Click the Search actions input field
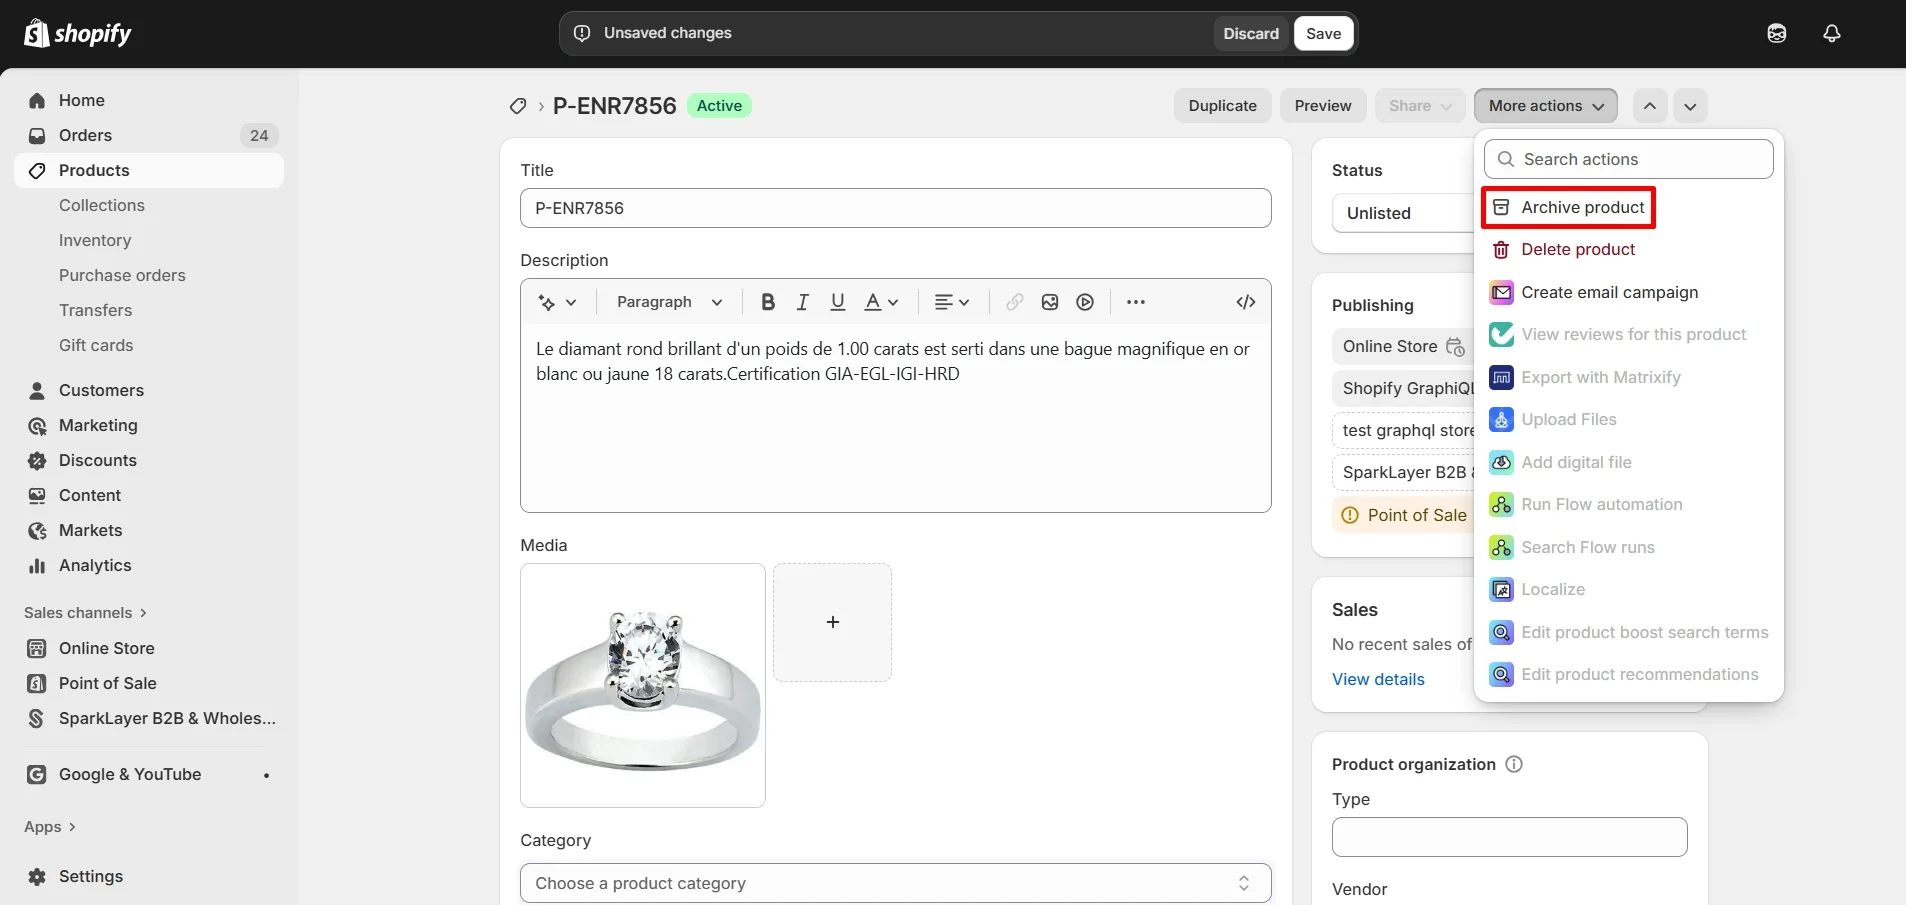The height and width of the screenshot is (905, 1906). tap(1628, 159)
